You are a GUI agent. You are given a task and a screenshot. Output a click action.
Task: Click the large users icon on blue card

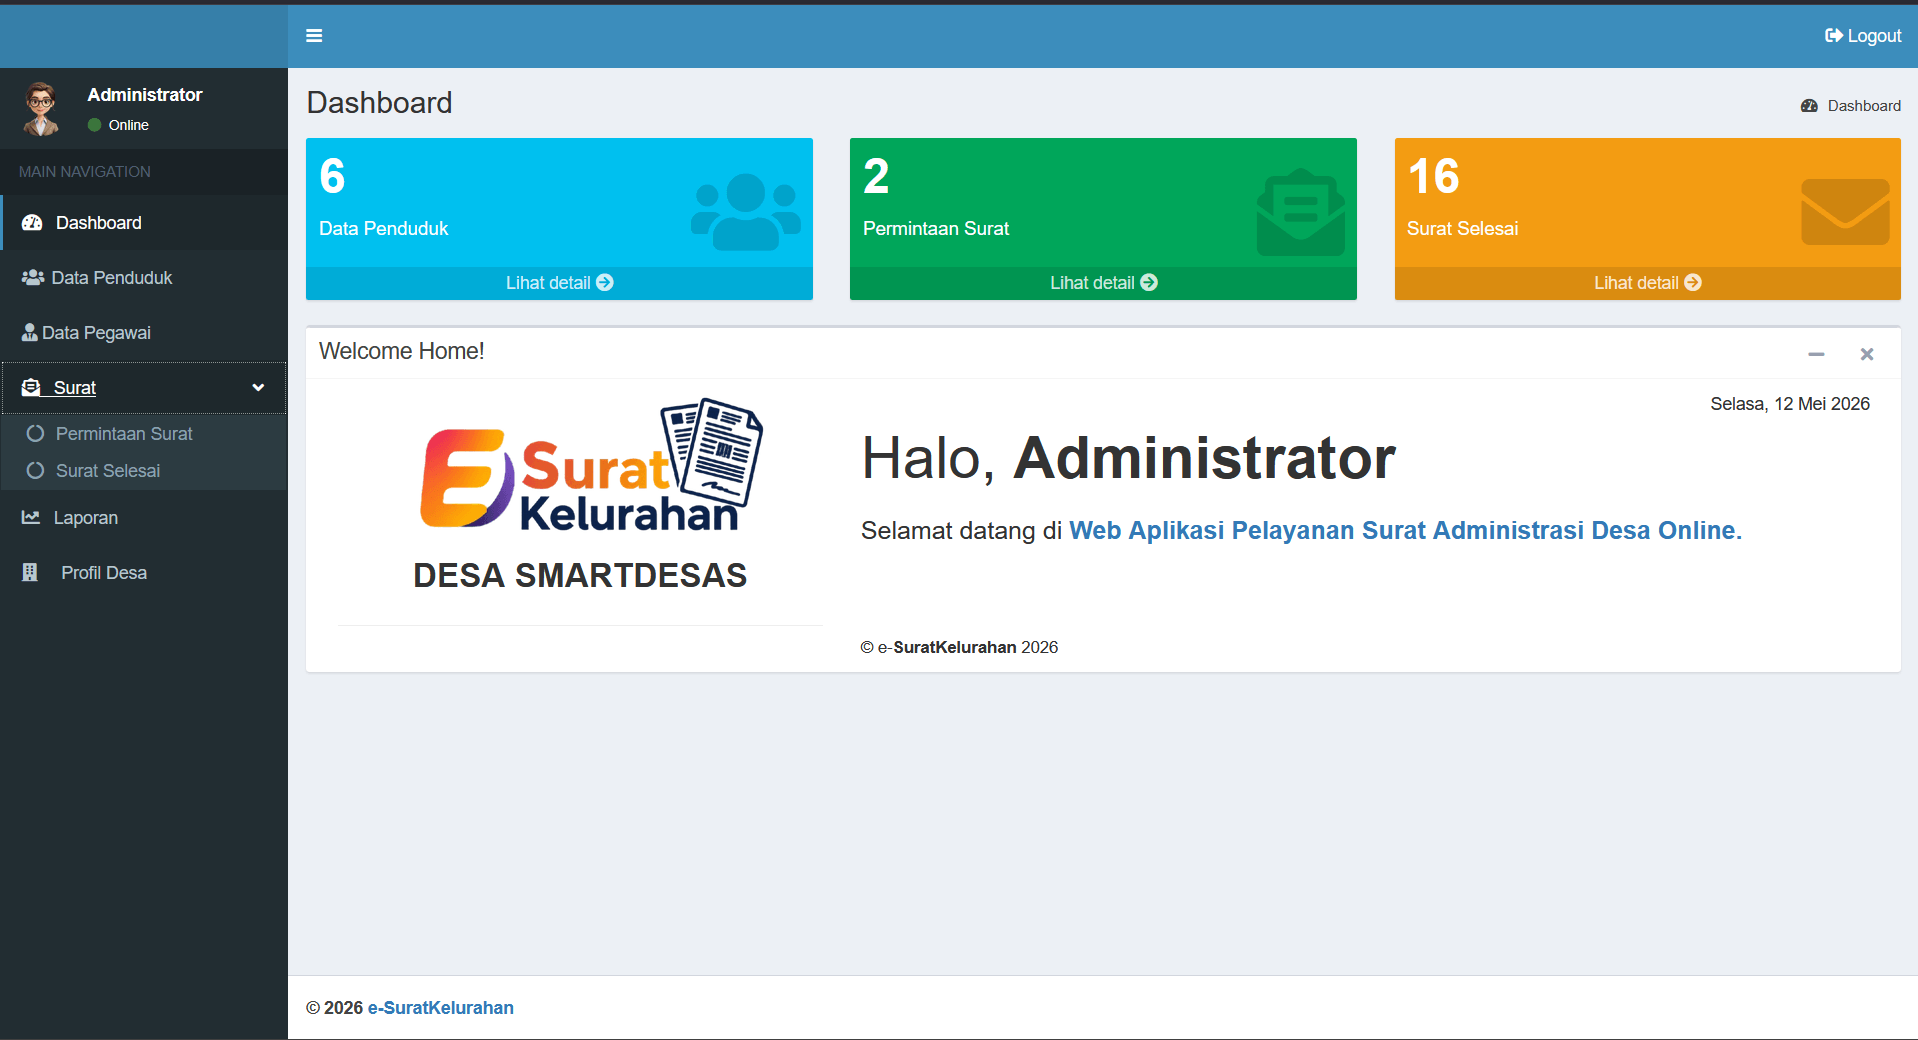click(746, 212)
